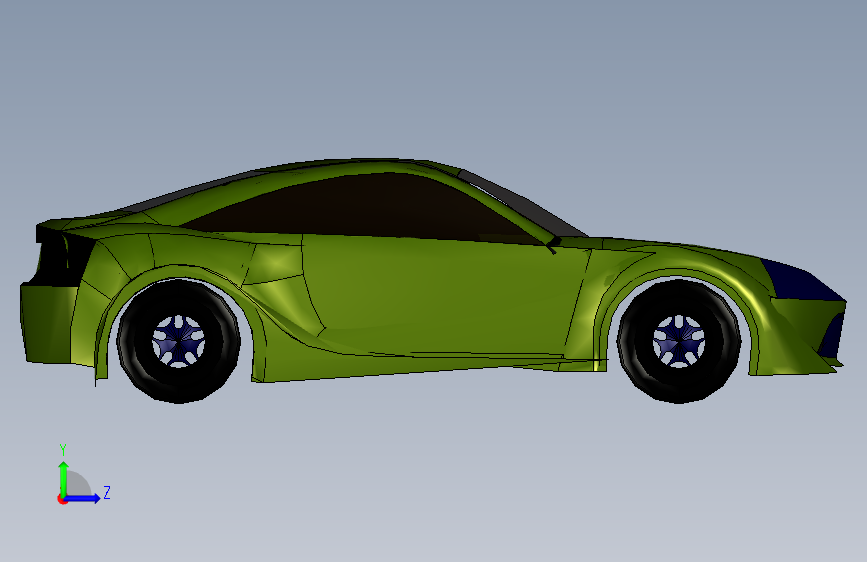867x562 pixels.
Task: Click the Y axis label
Action: coord(63,450)
